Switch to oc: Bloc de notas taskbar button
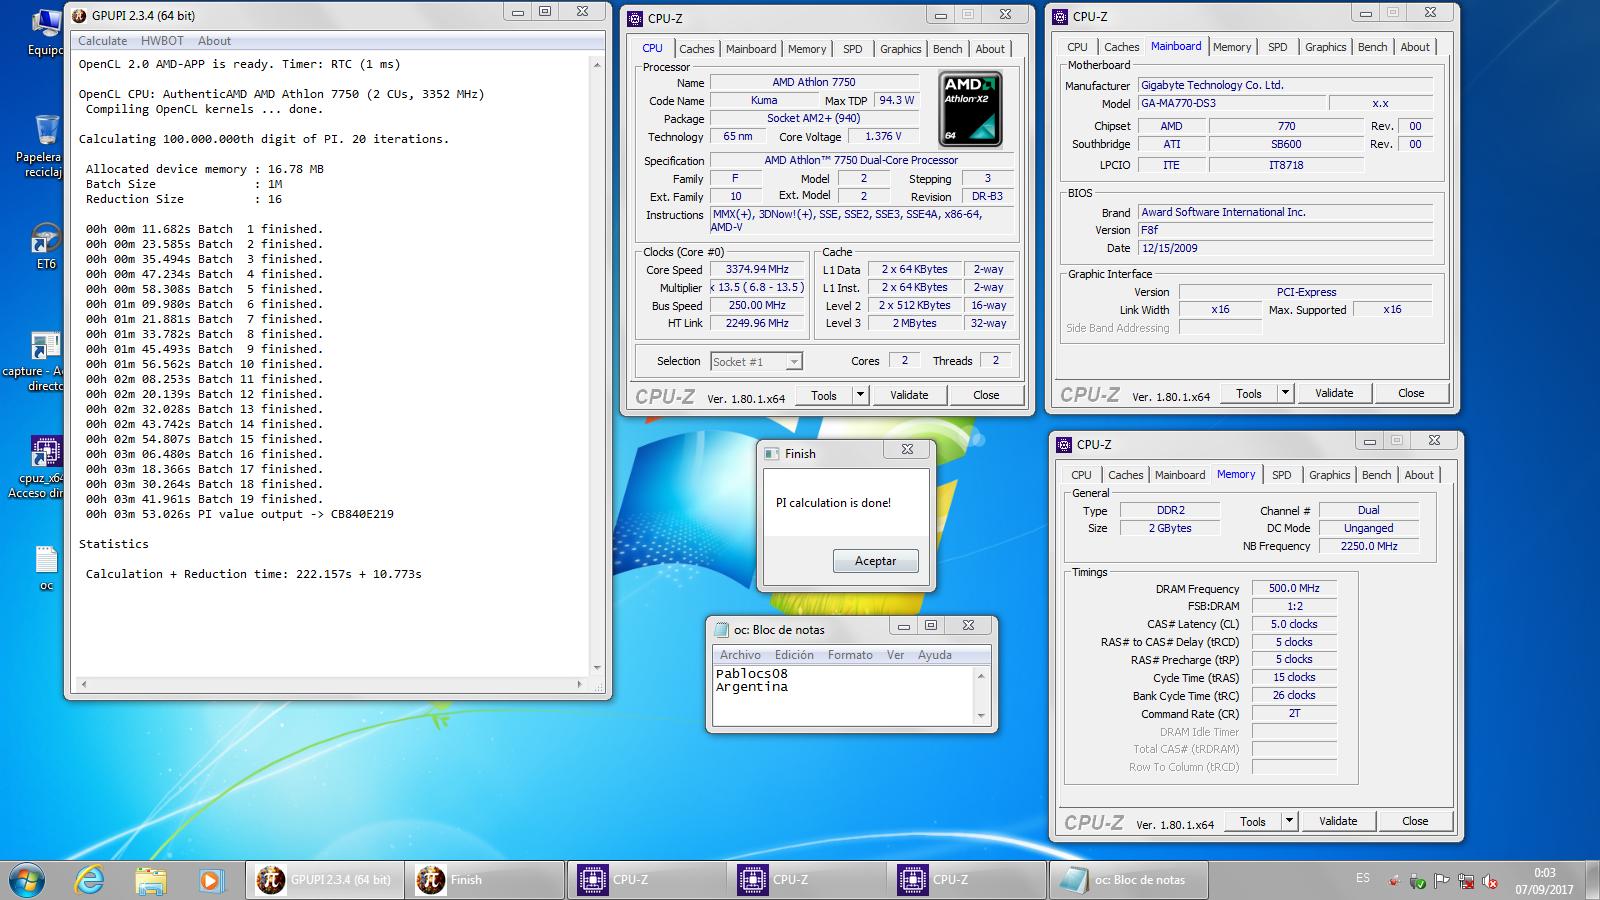Viewport: 1600px width, 900px height. (x=1129, y=880)
